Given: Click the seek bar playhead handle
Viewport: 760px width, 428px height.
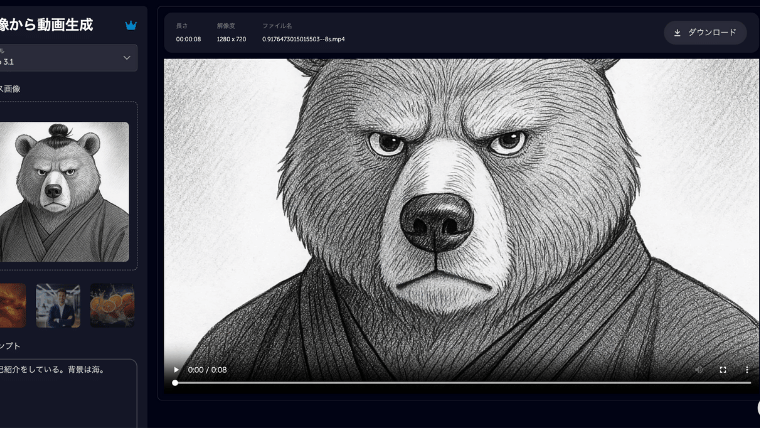Looking at the screenshot, I should [175, 383].
